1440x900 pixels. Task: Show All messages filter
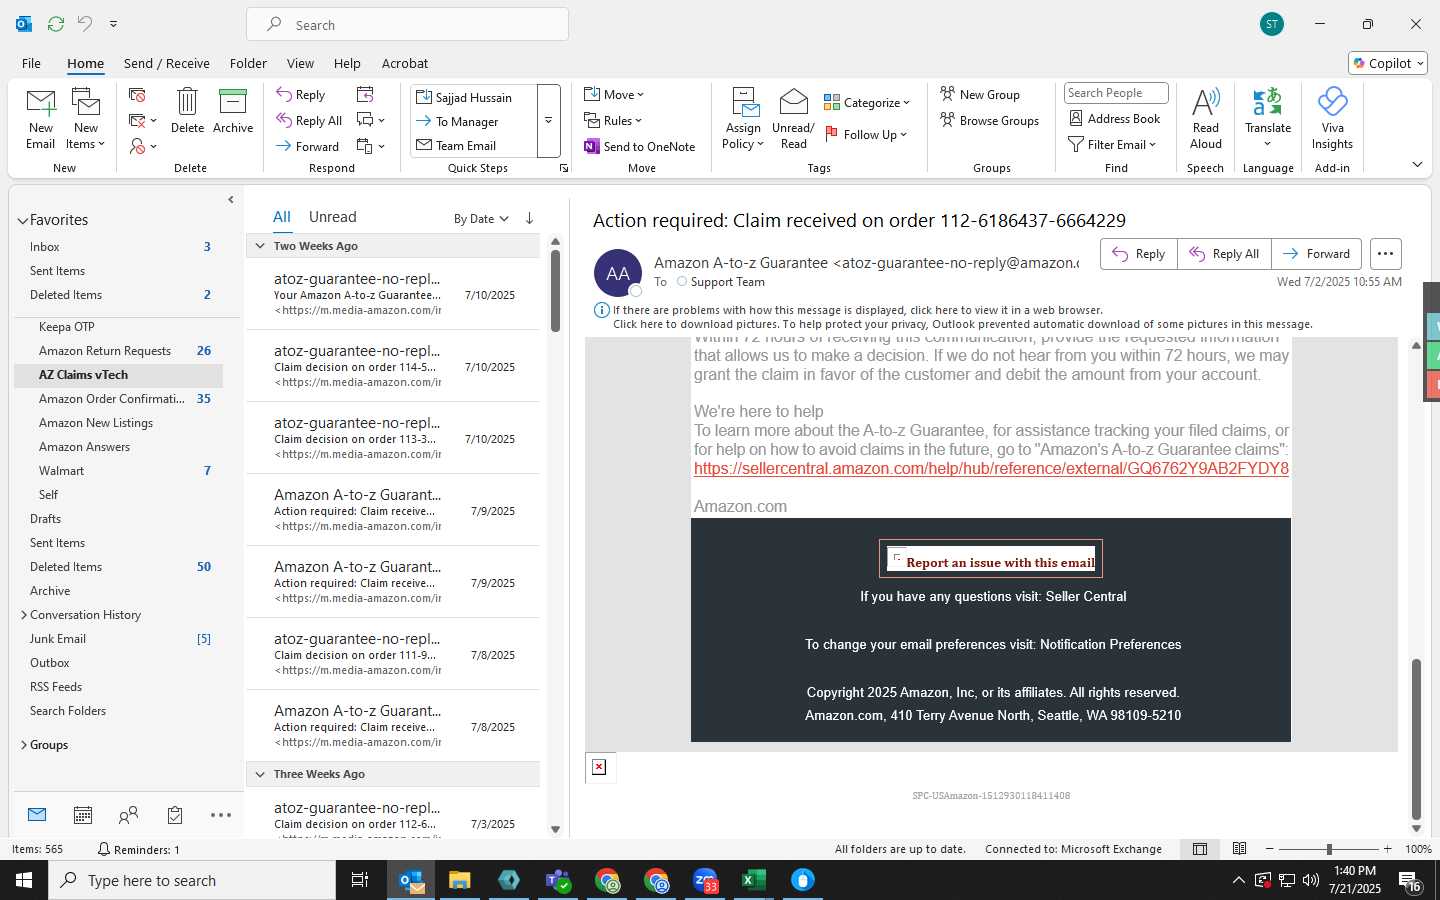tap(282, 217)
